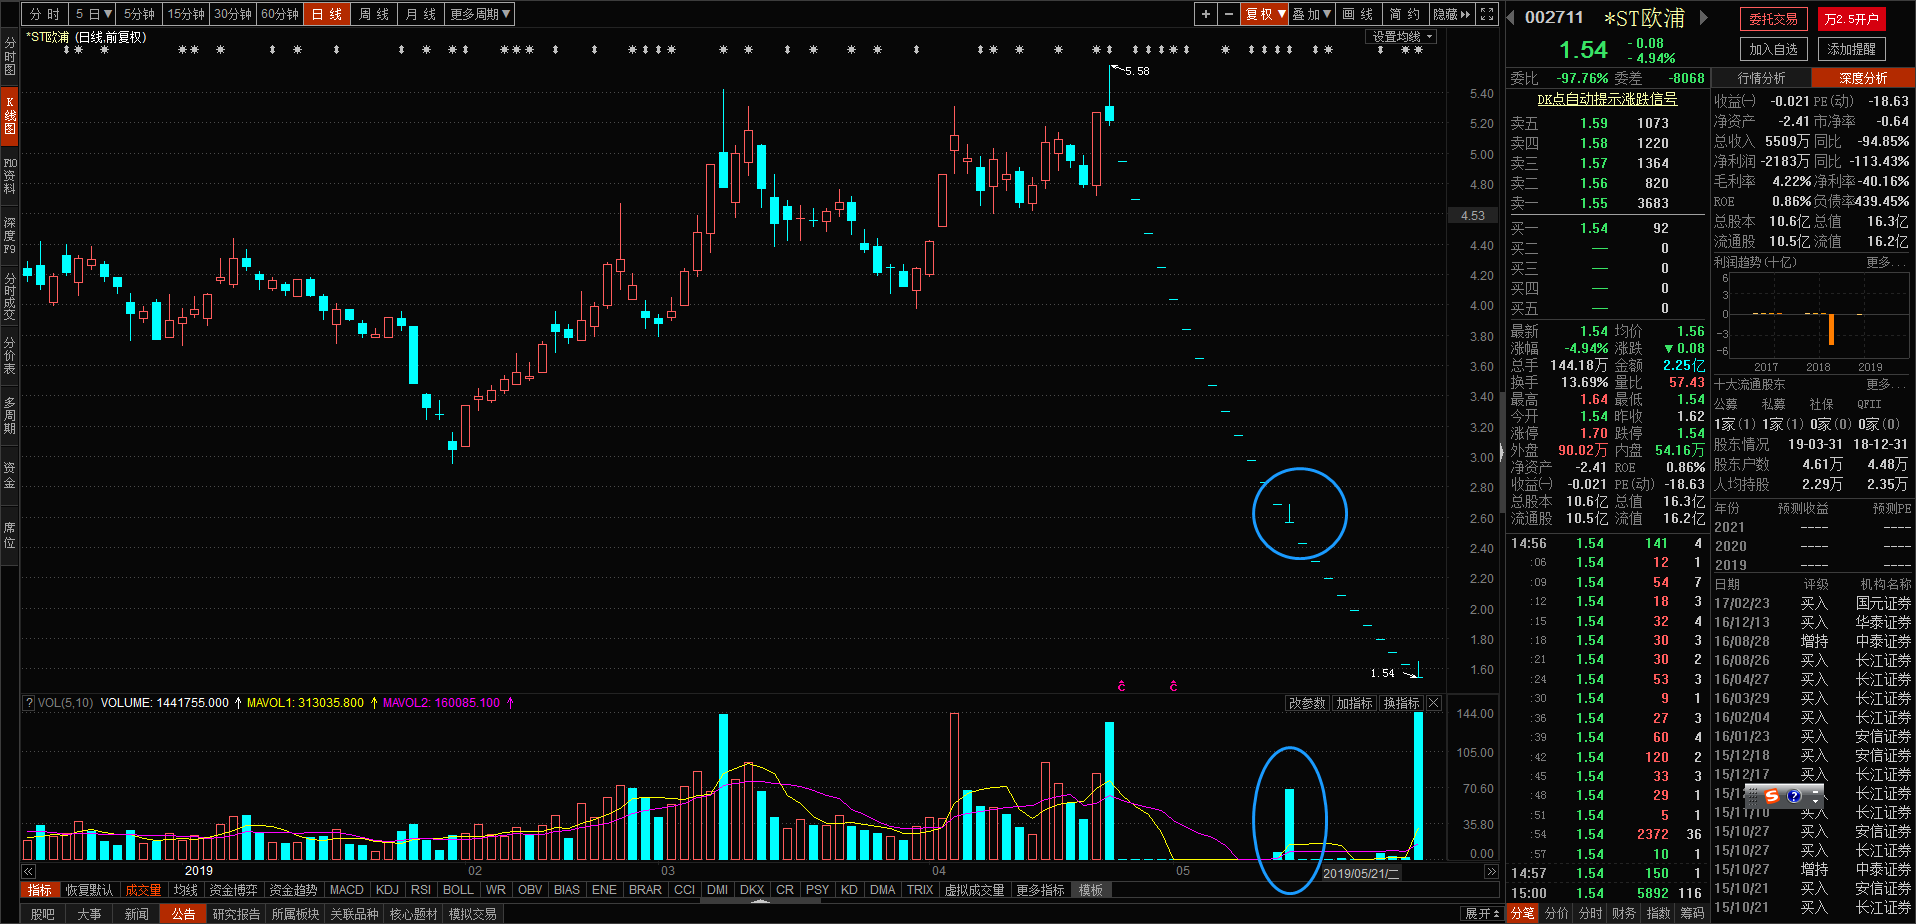This screenshot has width=1916, height=924.
Task: Open the DK点自动提示涨跌信号 link
Action: 1607,99
